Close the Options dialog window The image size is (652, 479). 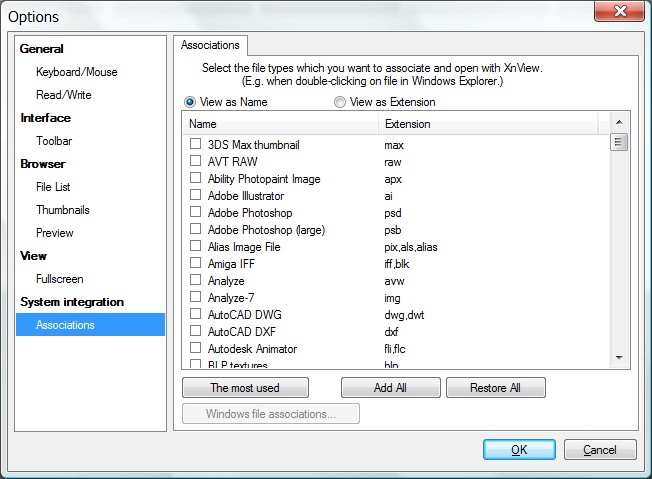pyautogui.click(x=618, y=13)
